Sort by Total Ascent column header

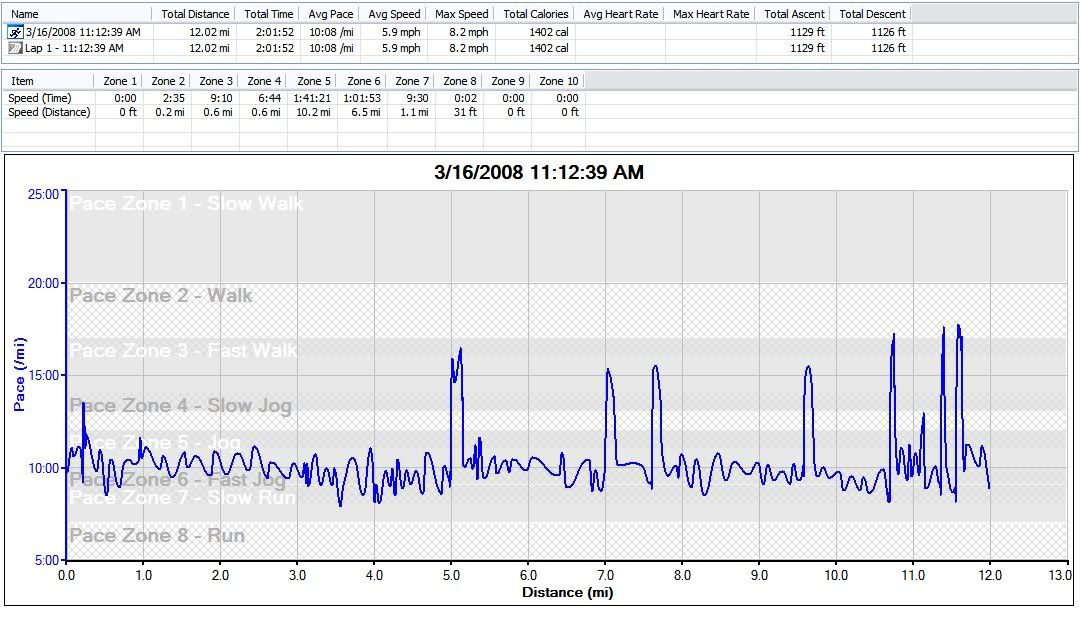tap(795, 14)
